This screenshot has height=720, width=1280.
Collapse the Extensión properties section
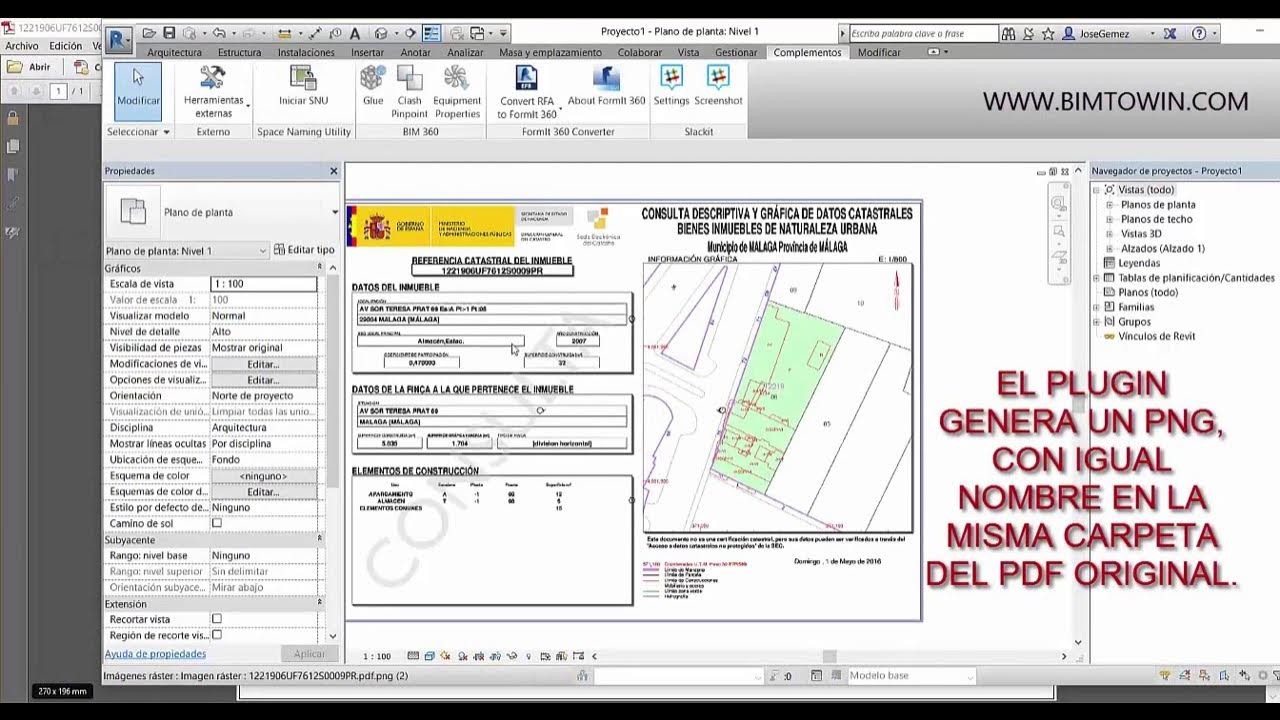coord(320,604)
